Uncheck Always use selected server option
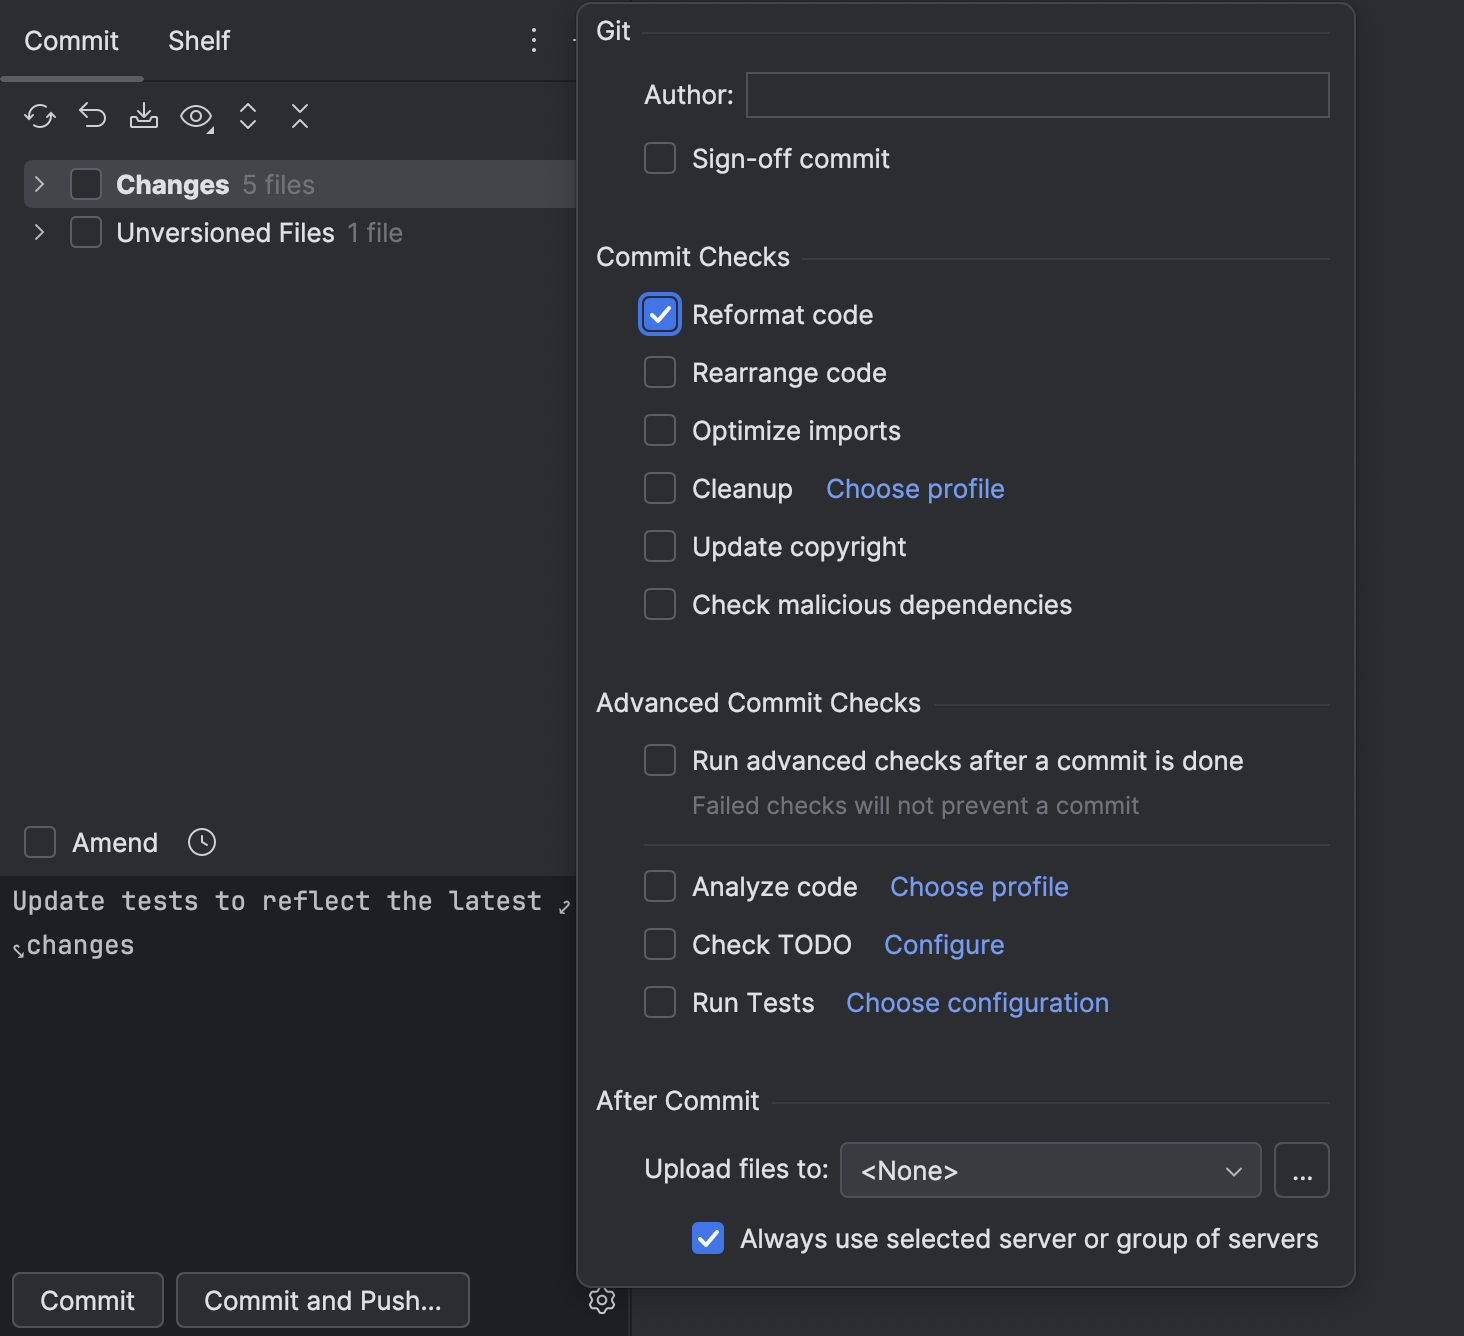Image resolution: width=1464 pixels, height=1336 pixels. (x=707, y=1238)
